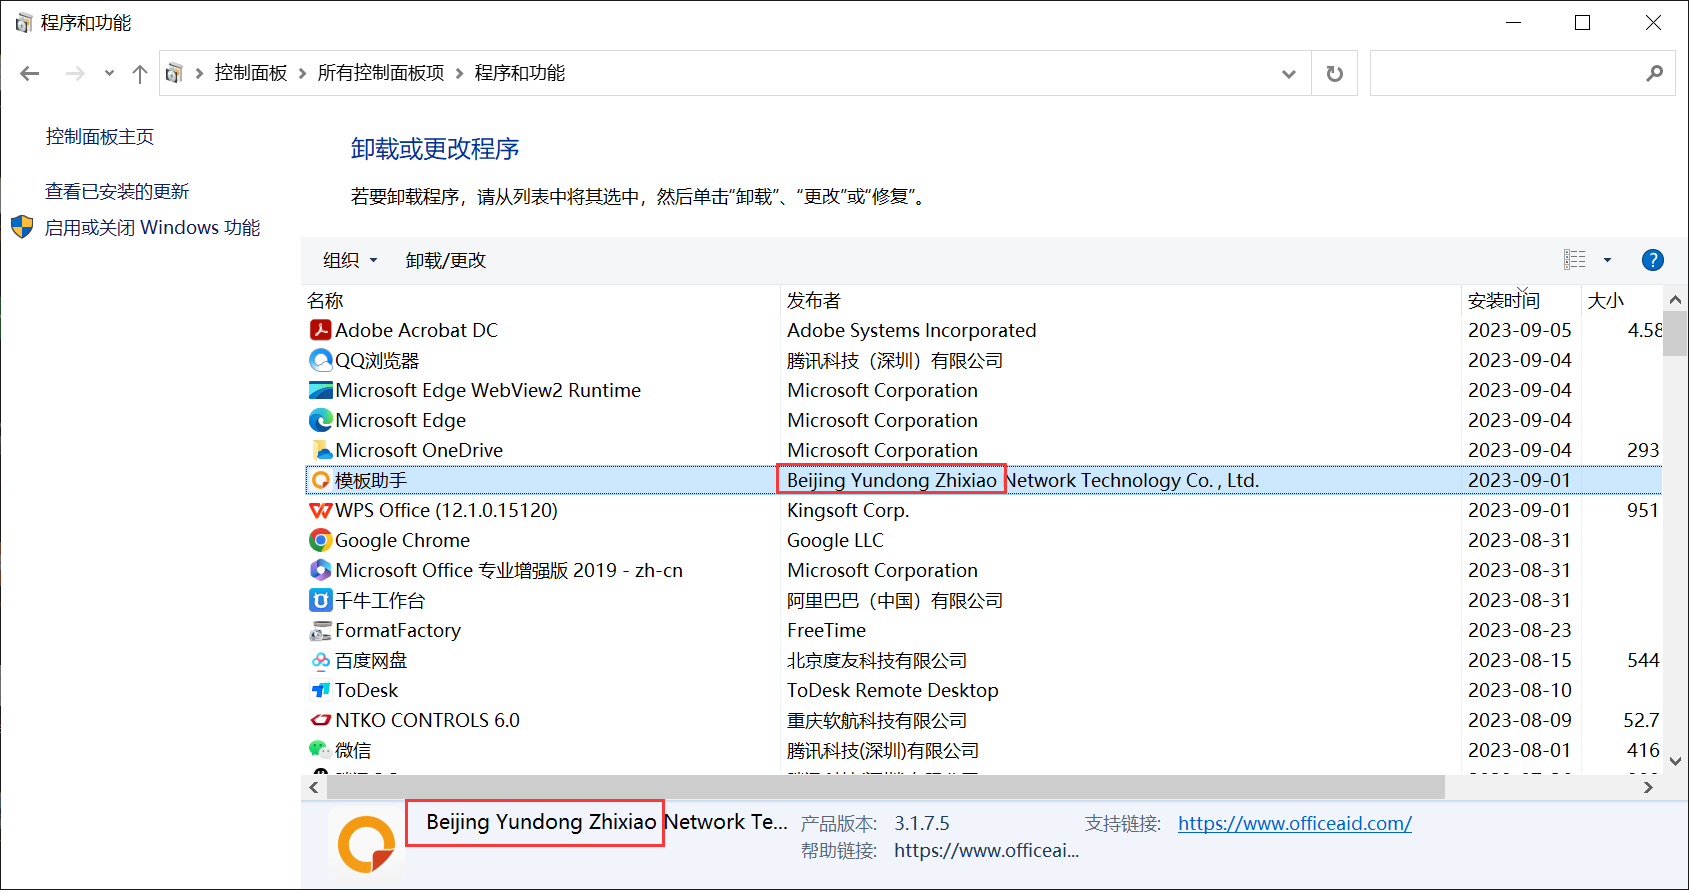Select the Google LLC publisher cell
The height and width of the screenshot is (890, 1689).
[x=835, y=540]
